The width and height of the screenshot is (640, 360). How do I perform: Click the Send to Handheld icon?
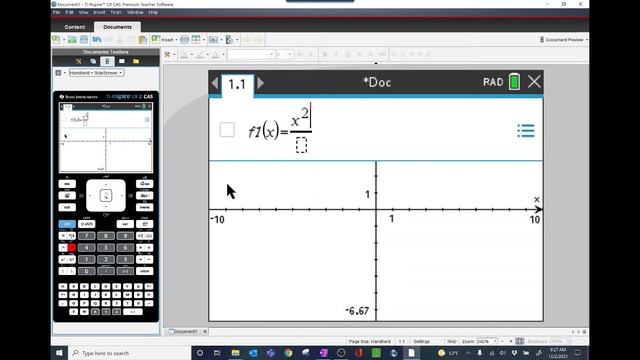tap(229, 40)
